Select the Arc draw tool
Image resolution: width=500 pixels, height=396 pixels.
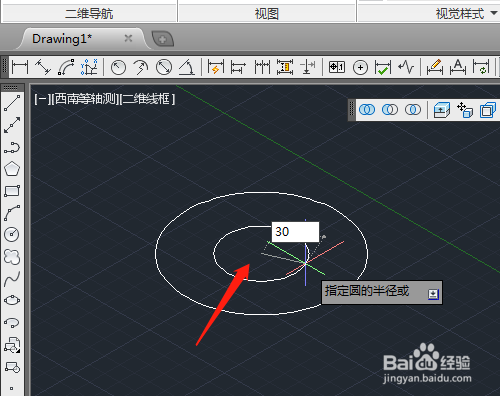pyautogui.click(x=12, y=213)
